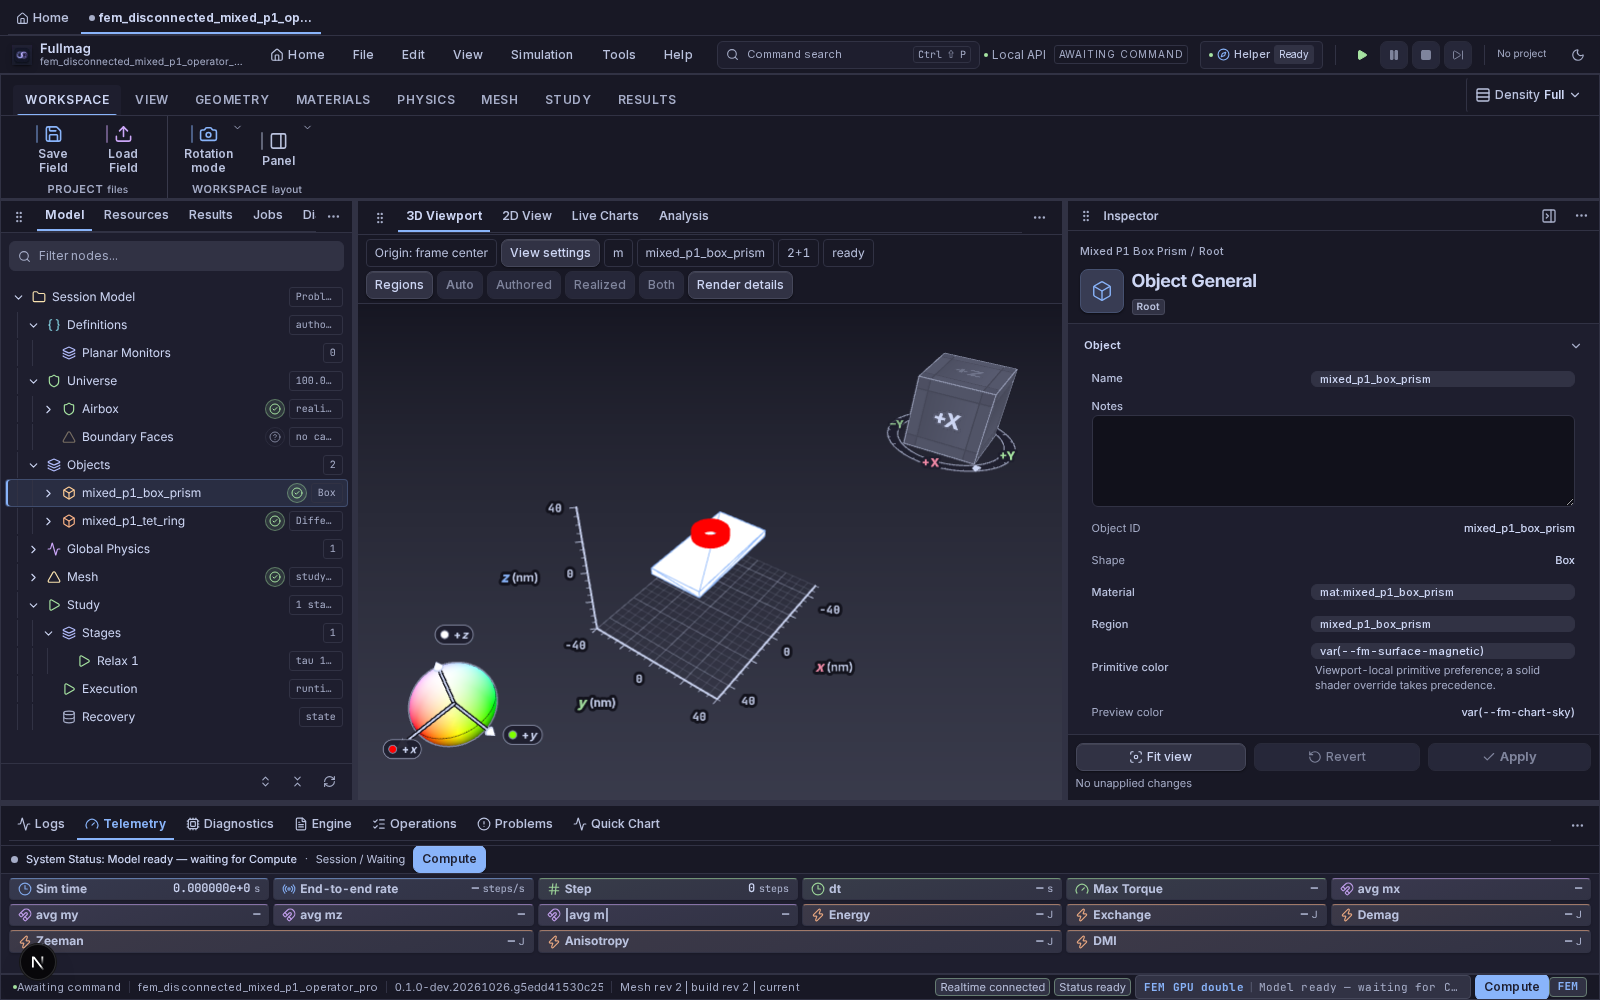Click the Fit view button

point(1161,757)
